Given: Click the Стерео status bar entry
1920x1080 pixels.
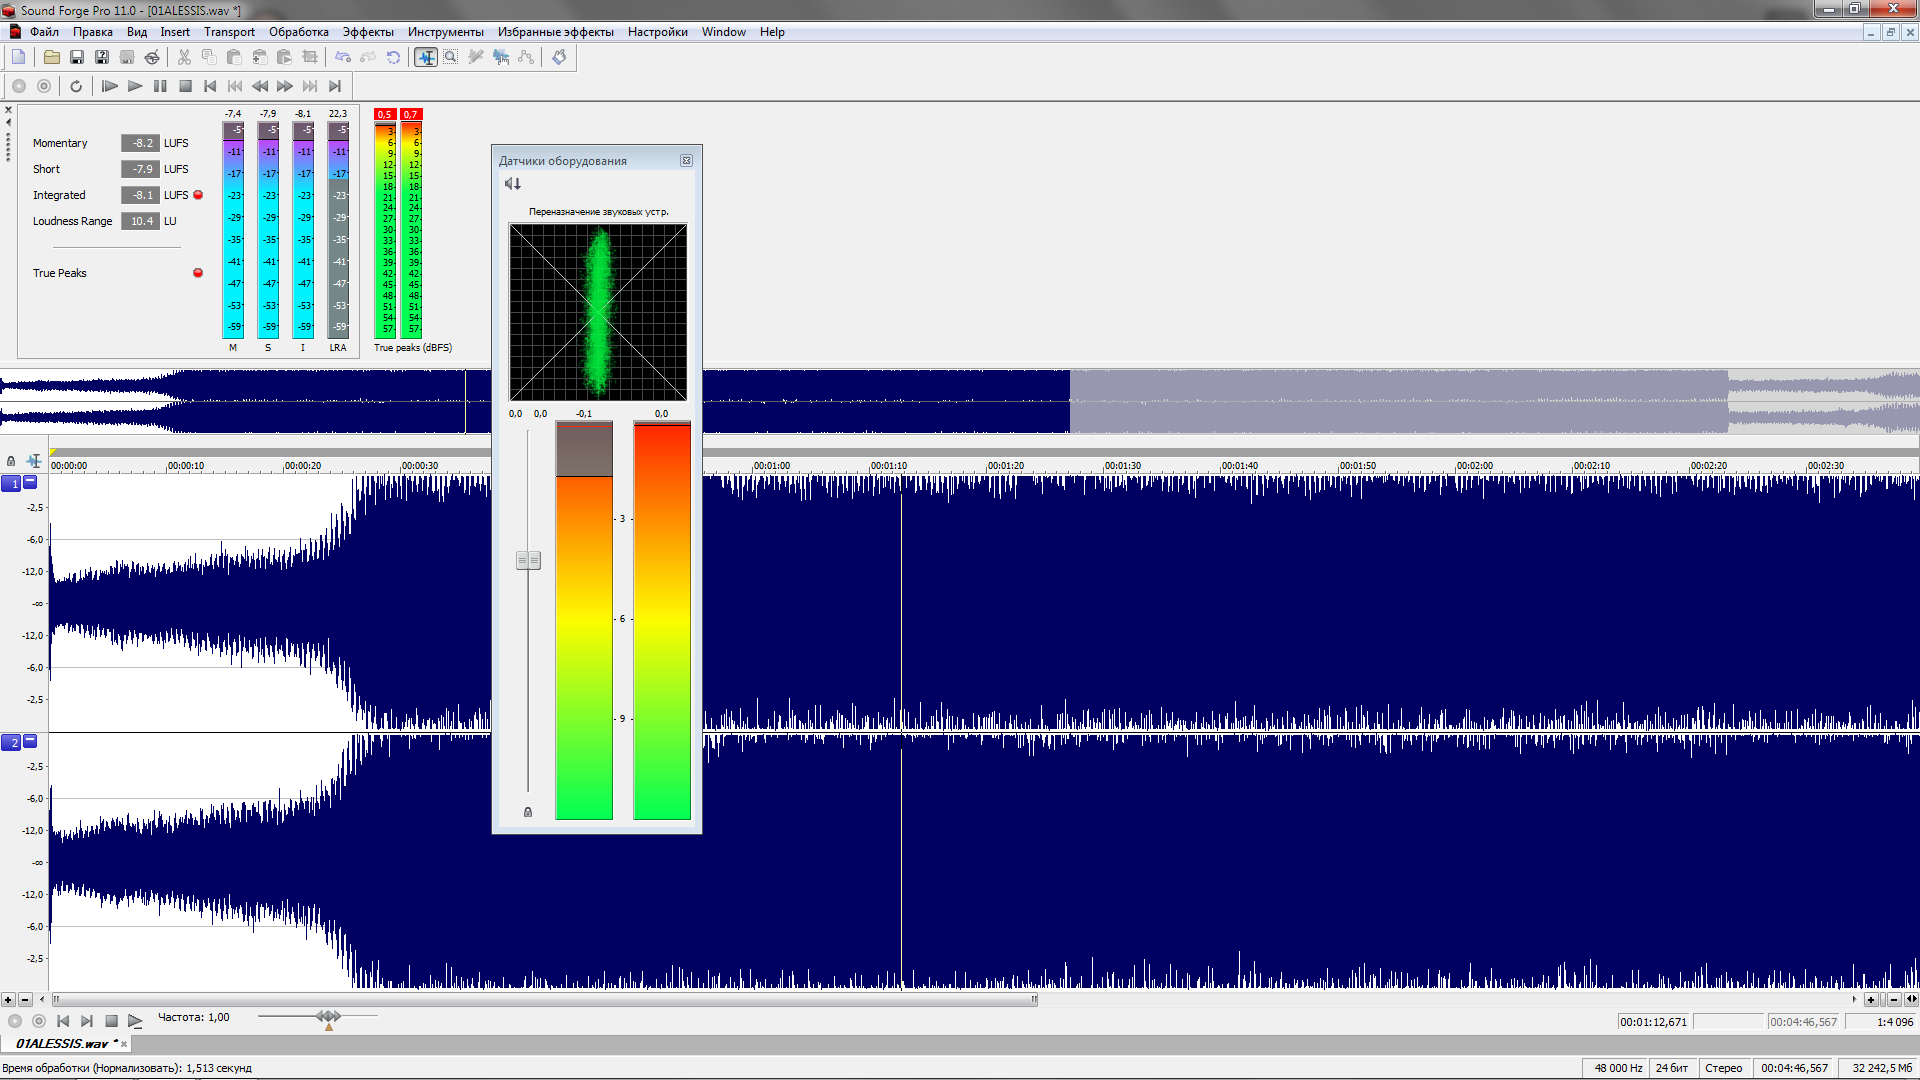Looking at the screenshot, I should [x=1724, y=1068].
